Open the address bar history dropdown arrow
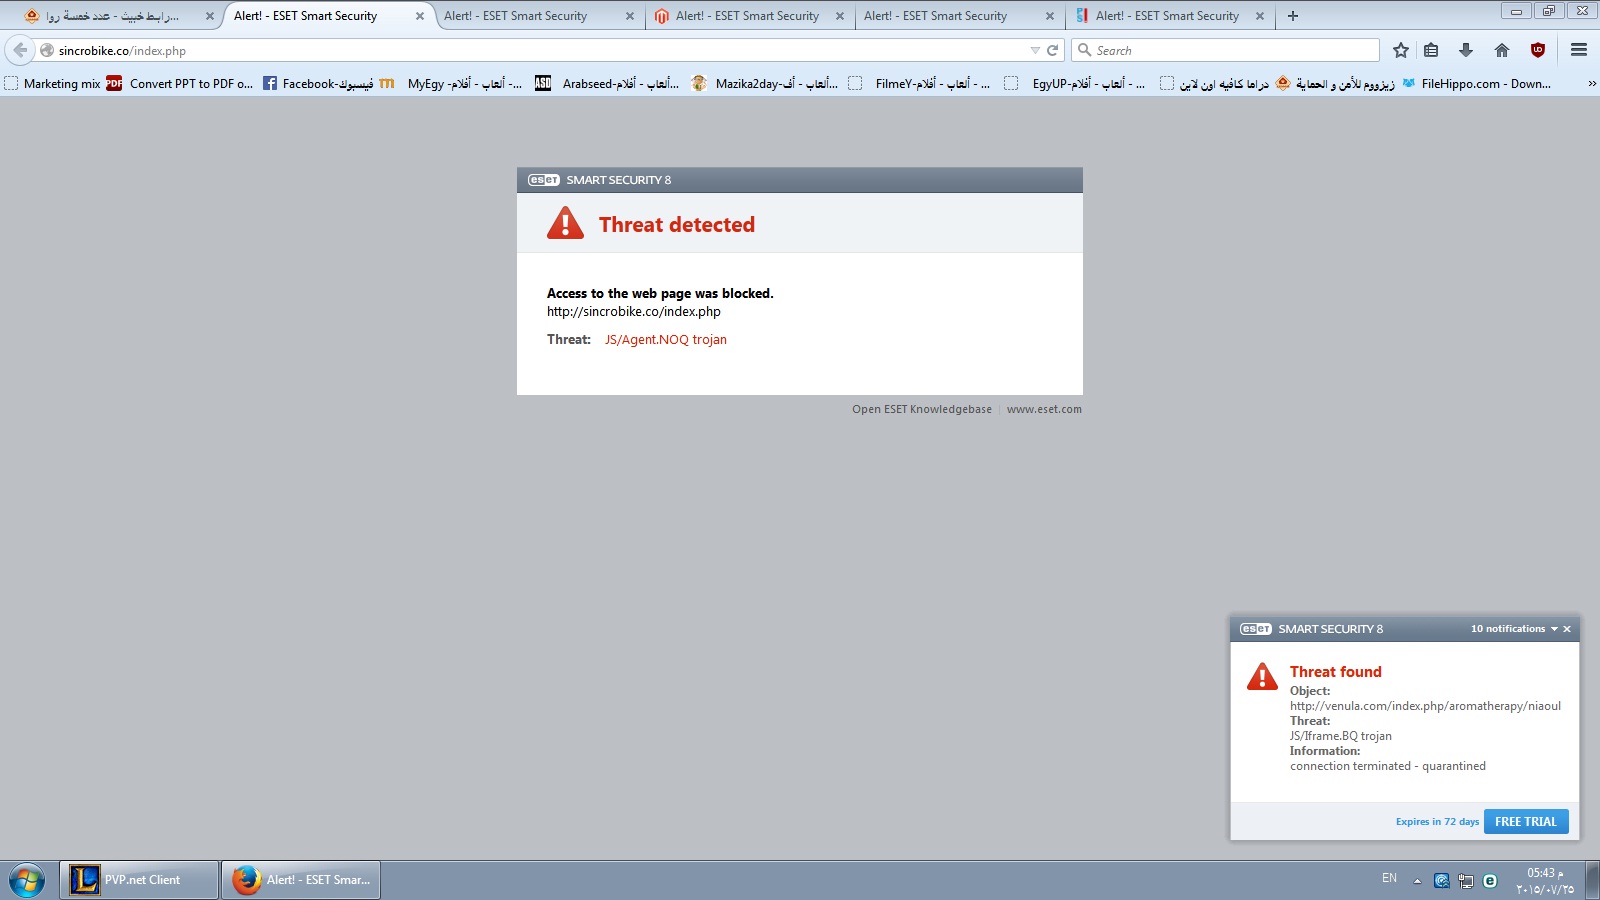Viewport: 1600px width, 900px height. [1035, 50]
